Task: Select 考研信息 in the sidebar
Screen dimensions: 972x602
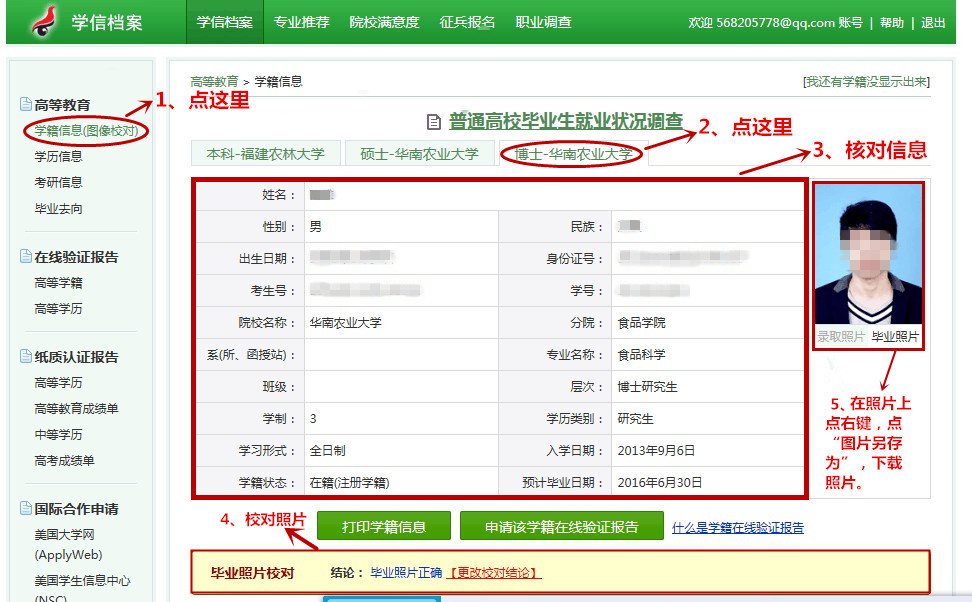Action: [58, 182]
